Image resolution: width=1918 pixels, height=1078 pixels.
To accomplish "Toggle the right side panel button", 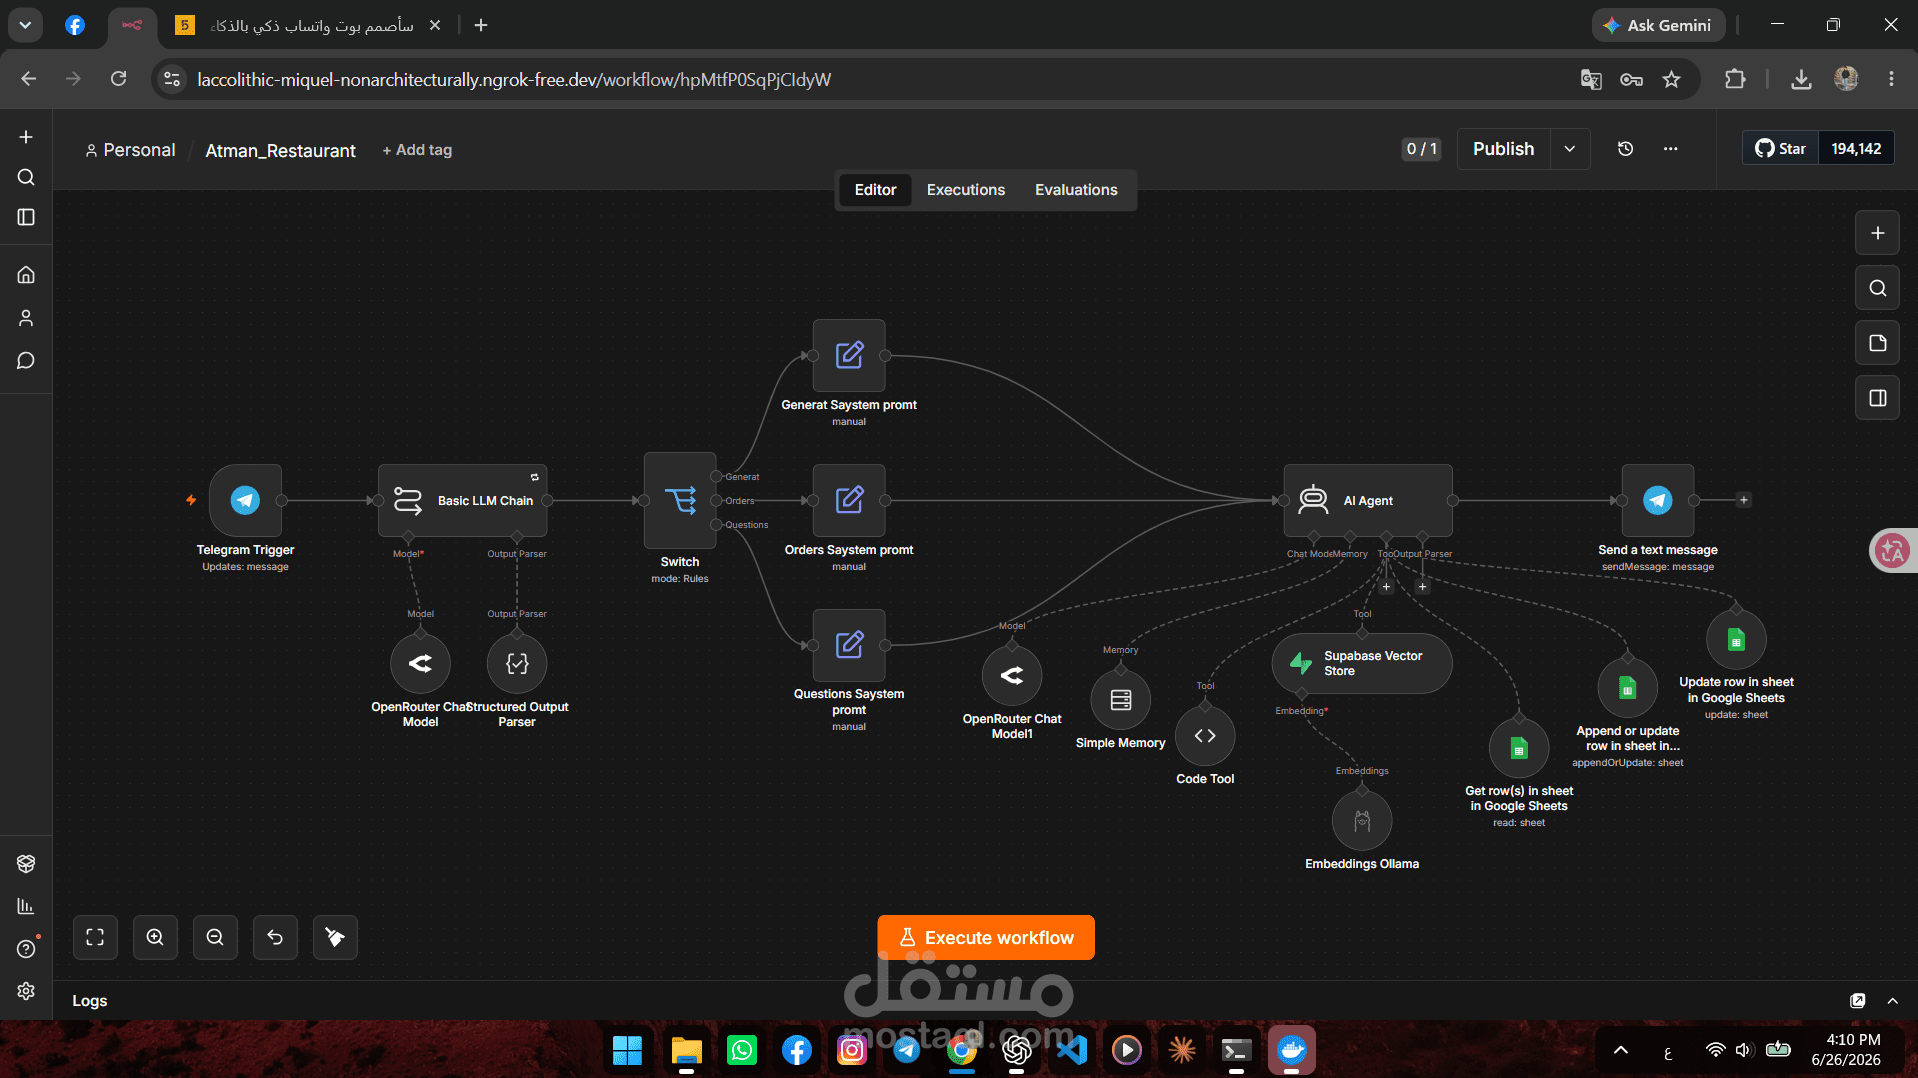I will [1877, 398].
